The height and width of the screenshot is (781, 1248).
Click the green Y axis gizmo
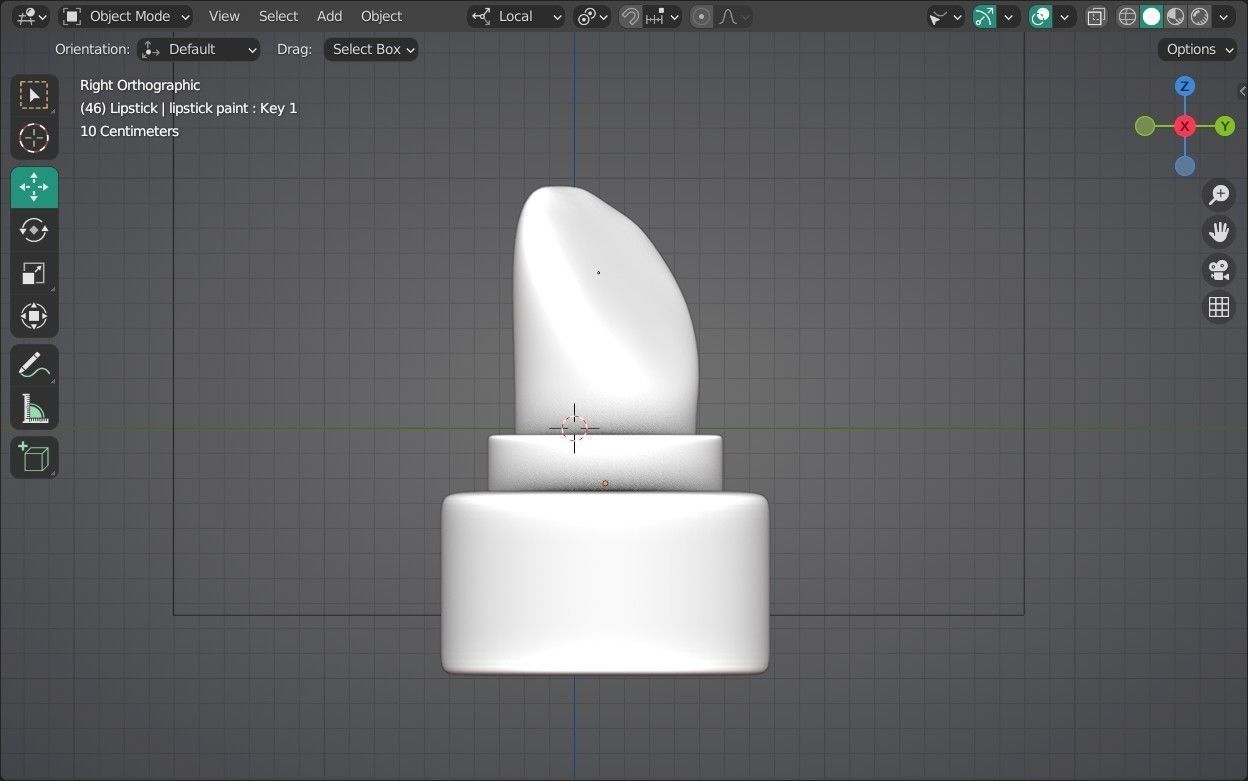(x=1225, y=126)
